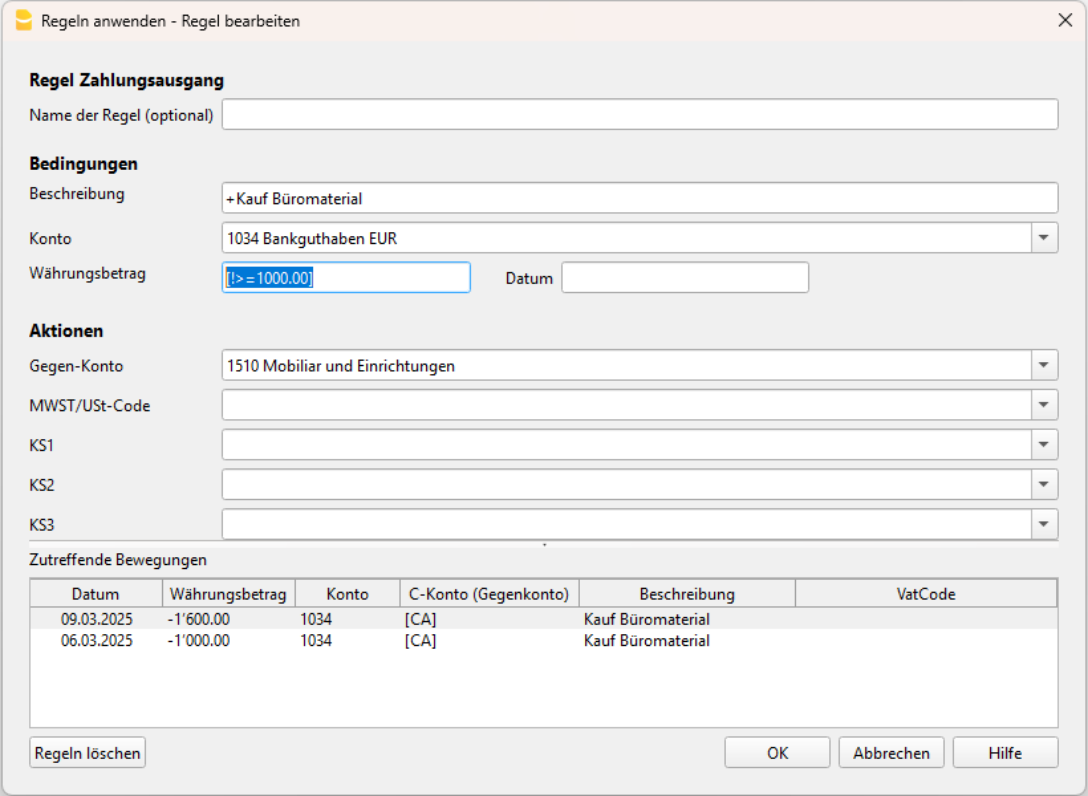Image resolution: width=1088 pixels, height=796 pixels.
Task: Sort table by Datum column header
Action: coord(95,594)
